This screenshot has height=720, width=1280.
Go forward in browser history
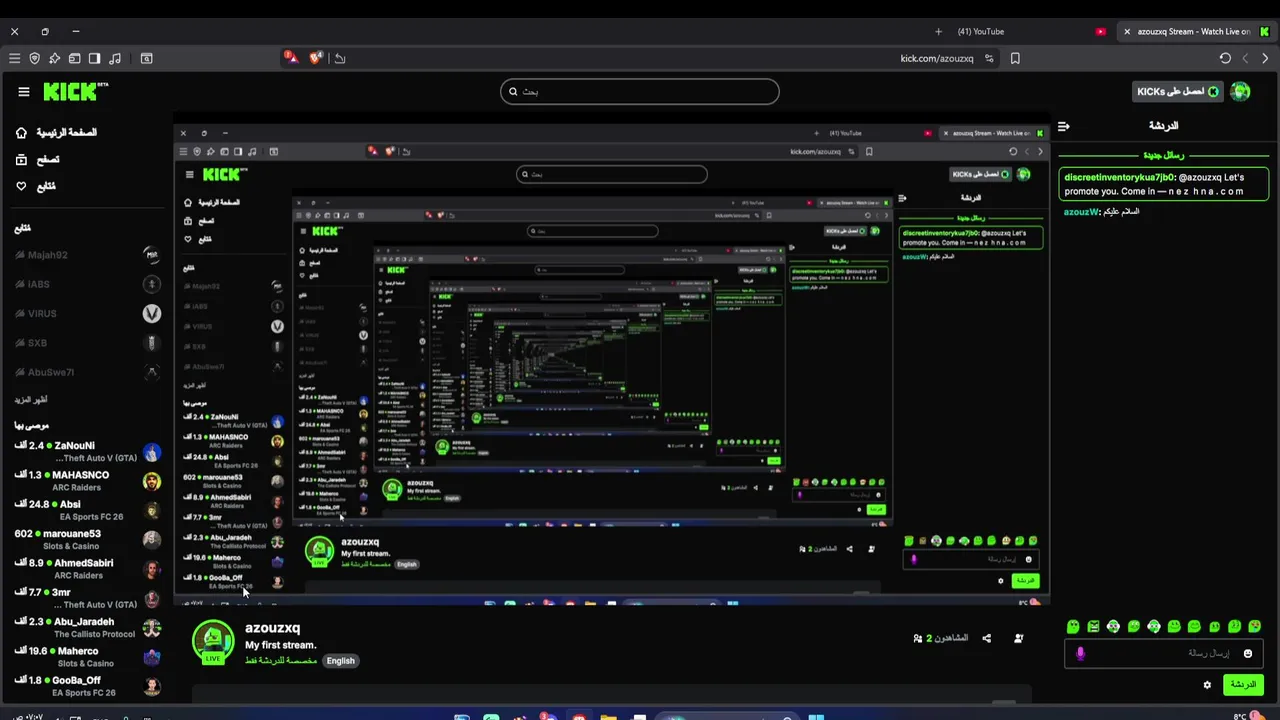(1245, 59)
